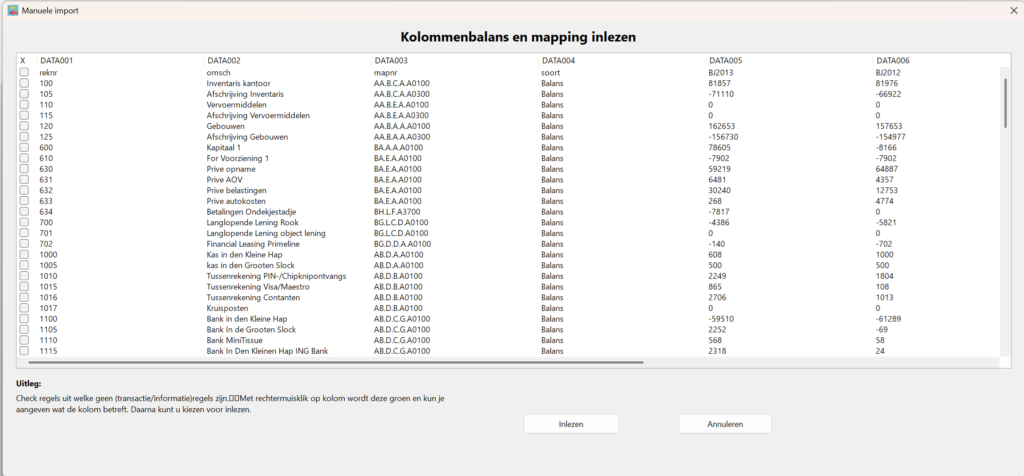Check the box beside account 702
This screenshot has height=476, width=1024.
pos(24,244)
